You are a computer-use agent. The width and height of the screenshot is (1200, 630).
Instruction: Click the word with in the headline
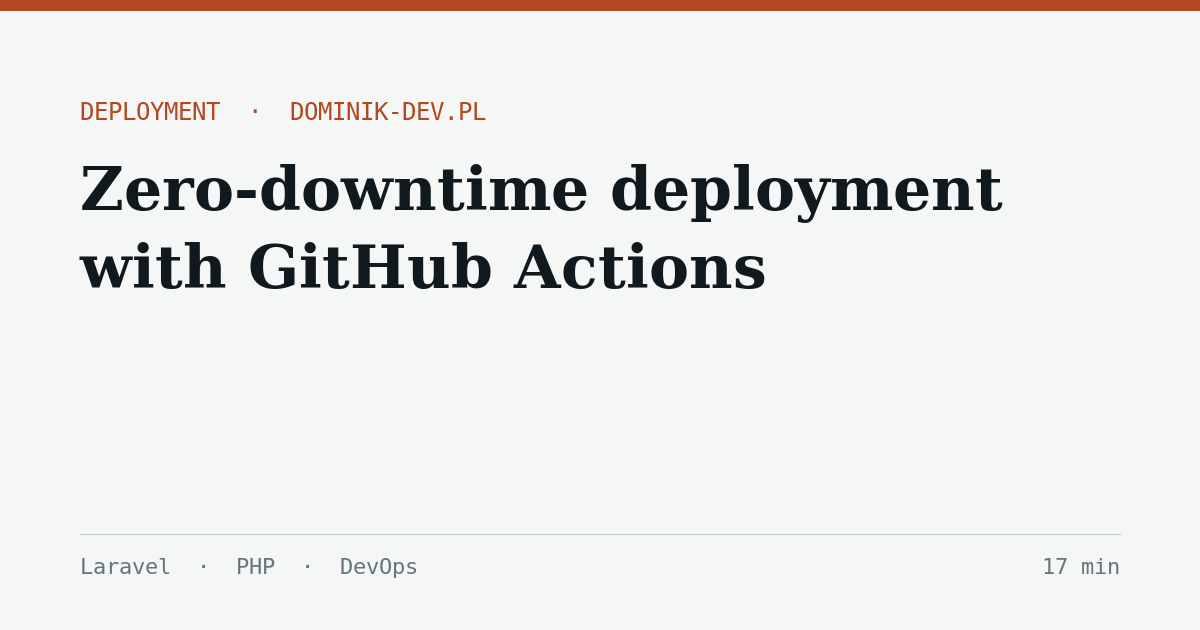tap(153, 269)
